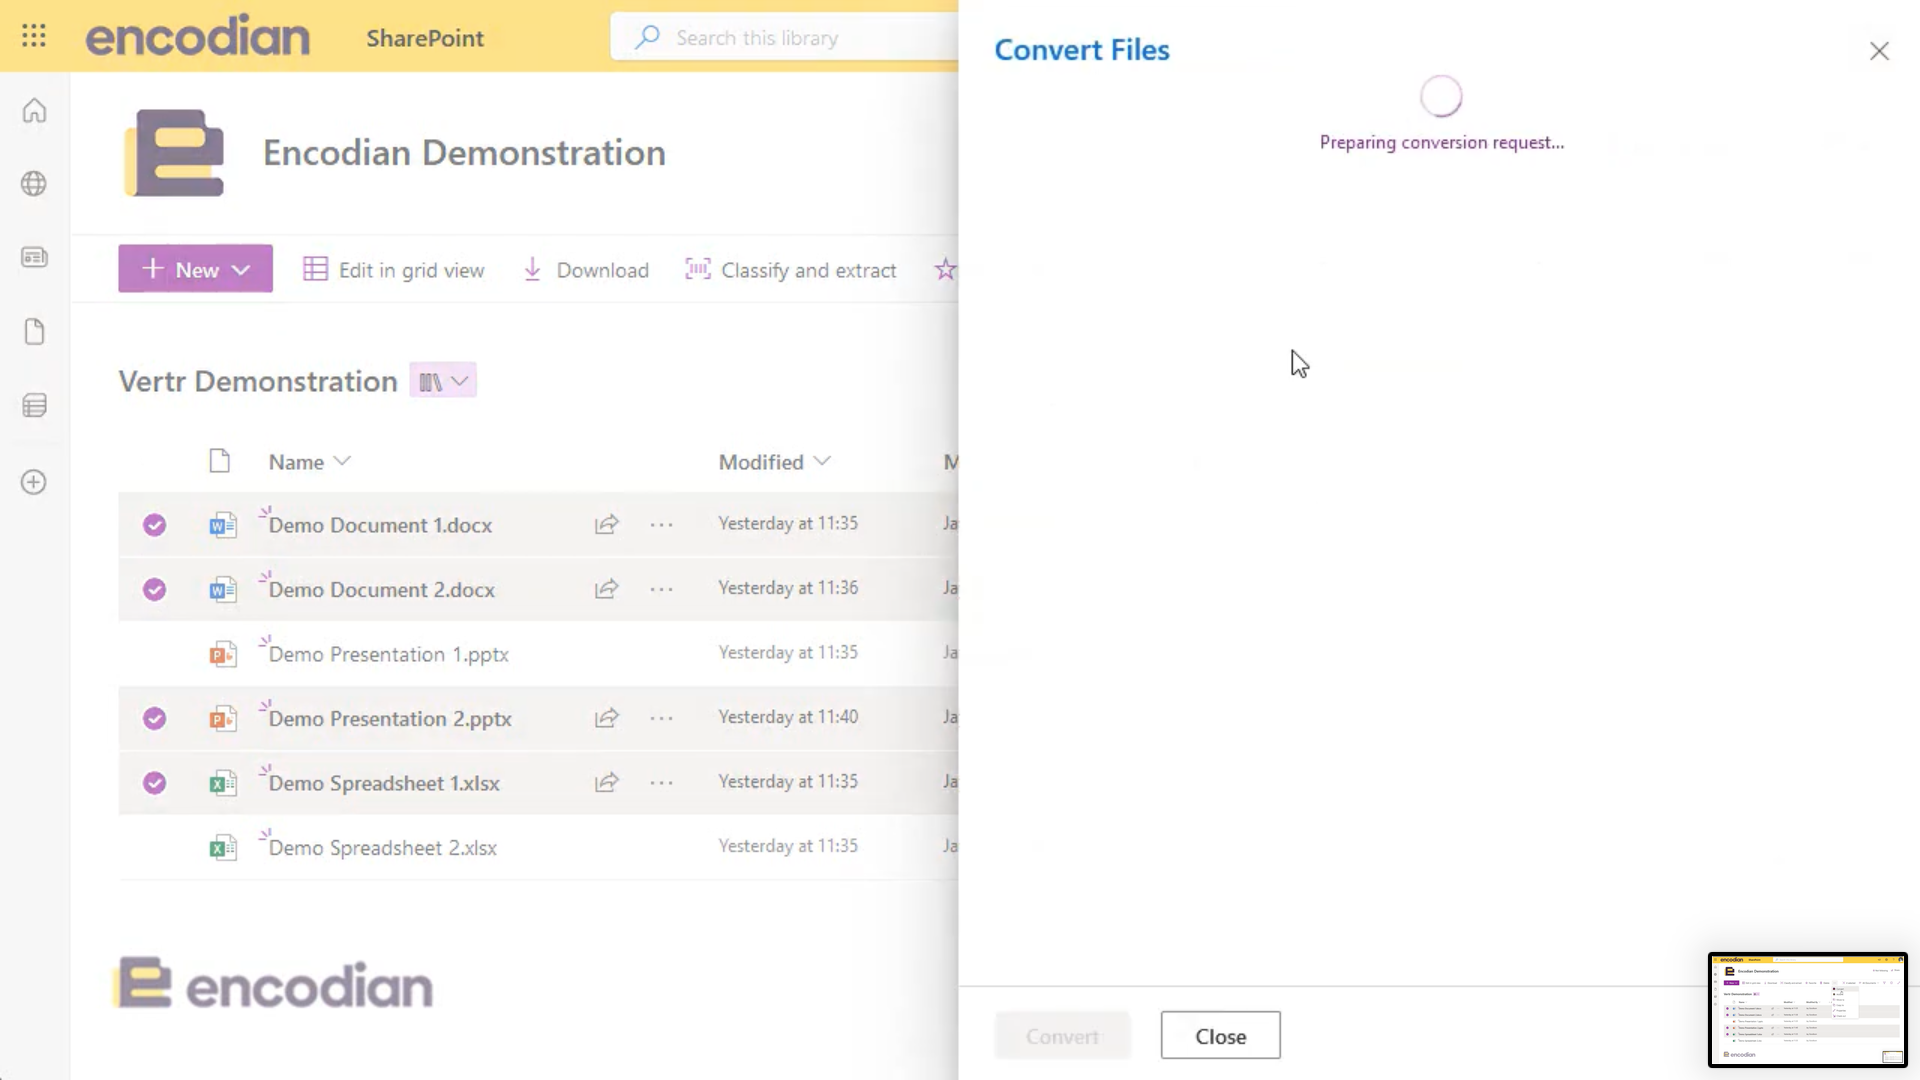Click the Encodian Demonstration site logo
This screenshot has height=1080, width=1920.
(174, 153)
